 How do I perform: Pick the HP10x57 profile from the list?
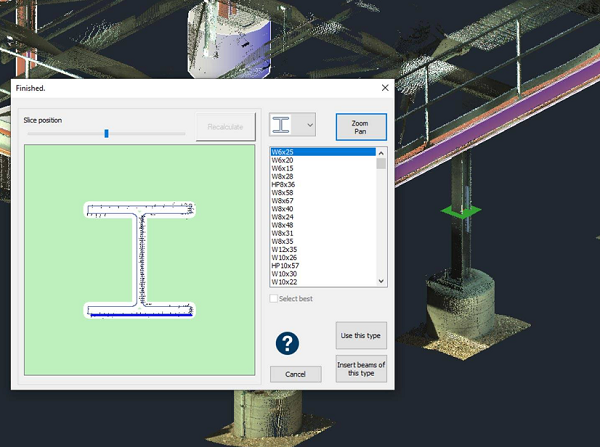coord(288,265)
